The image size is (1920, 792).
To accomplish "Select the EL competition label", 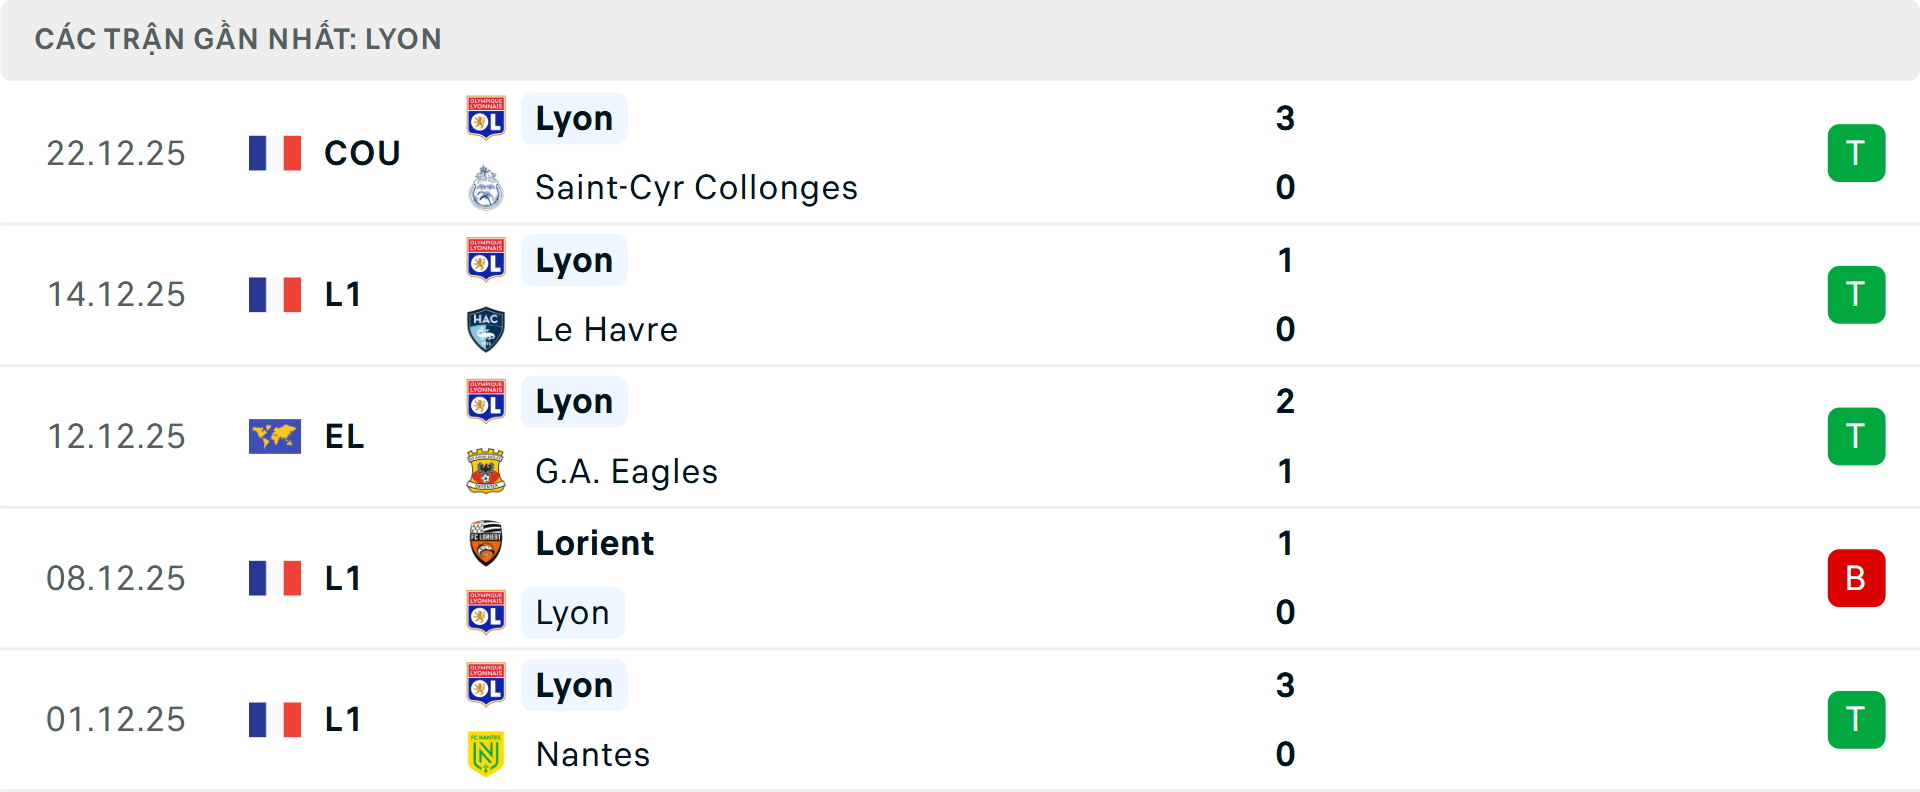I will tap(344, 436).
